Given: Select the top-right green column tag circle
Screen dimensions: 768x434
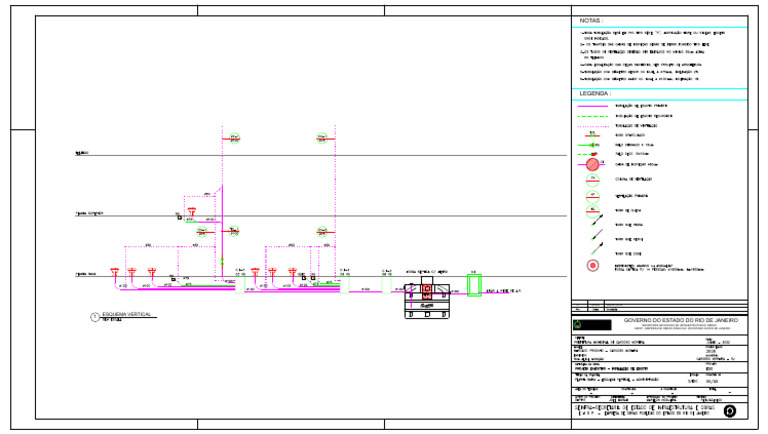Looking at the screenshot, I should 322,138.
